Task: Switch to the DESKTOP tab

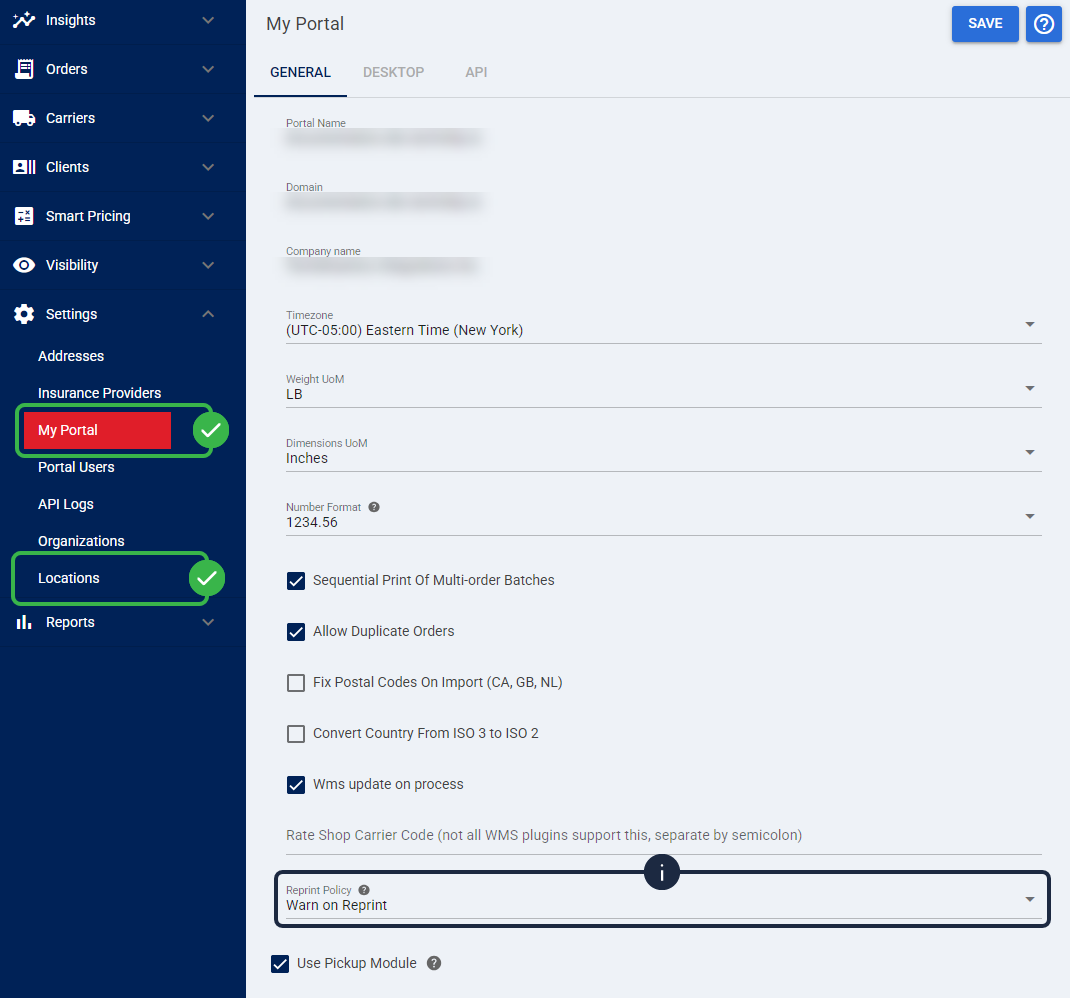Action: 393,72
